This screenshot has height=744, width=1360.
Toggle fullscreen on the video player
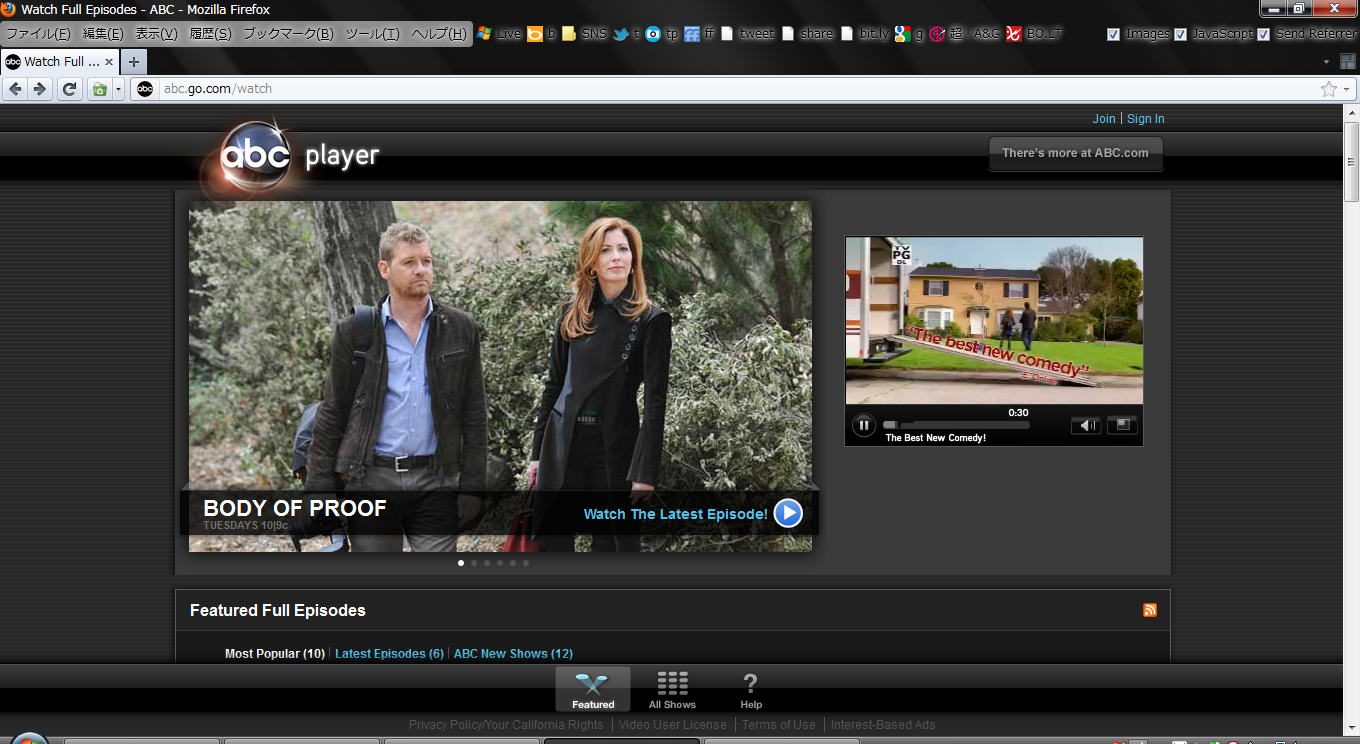(x=1122, y=425)
